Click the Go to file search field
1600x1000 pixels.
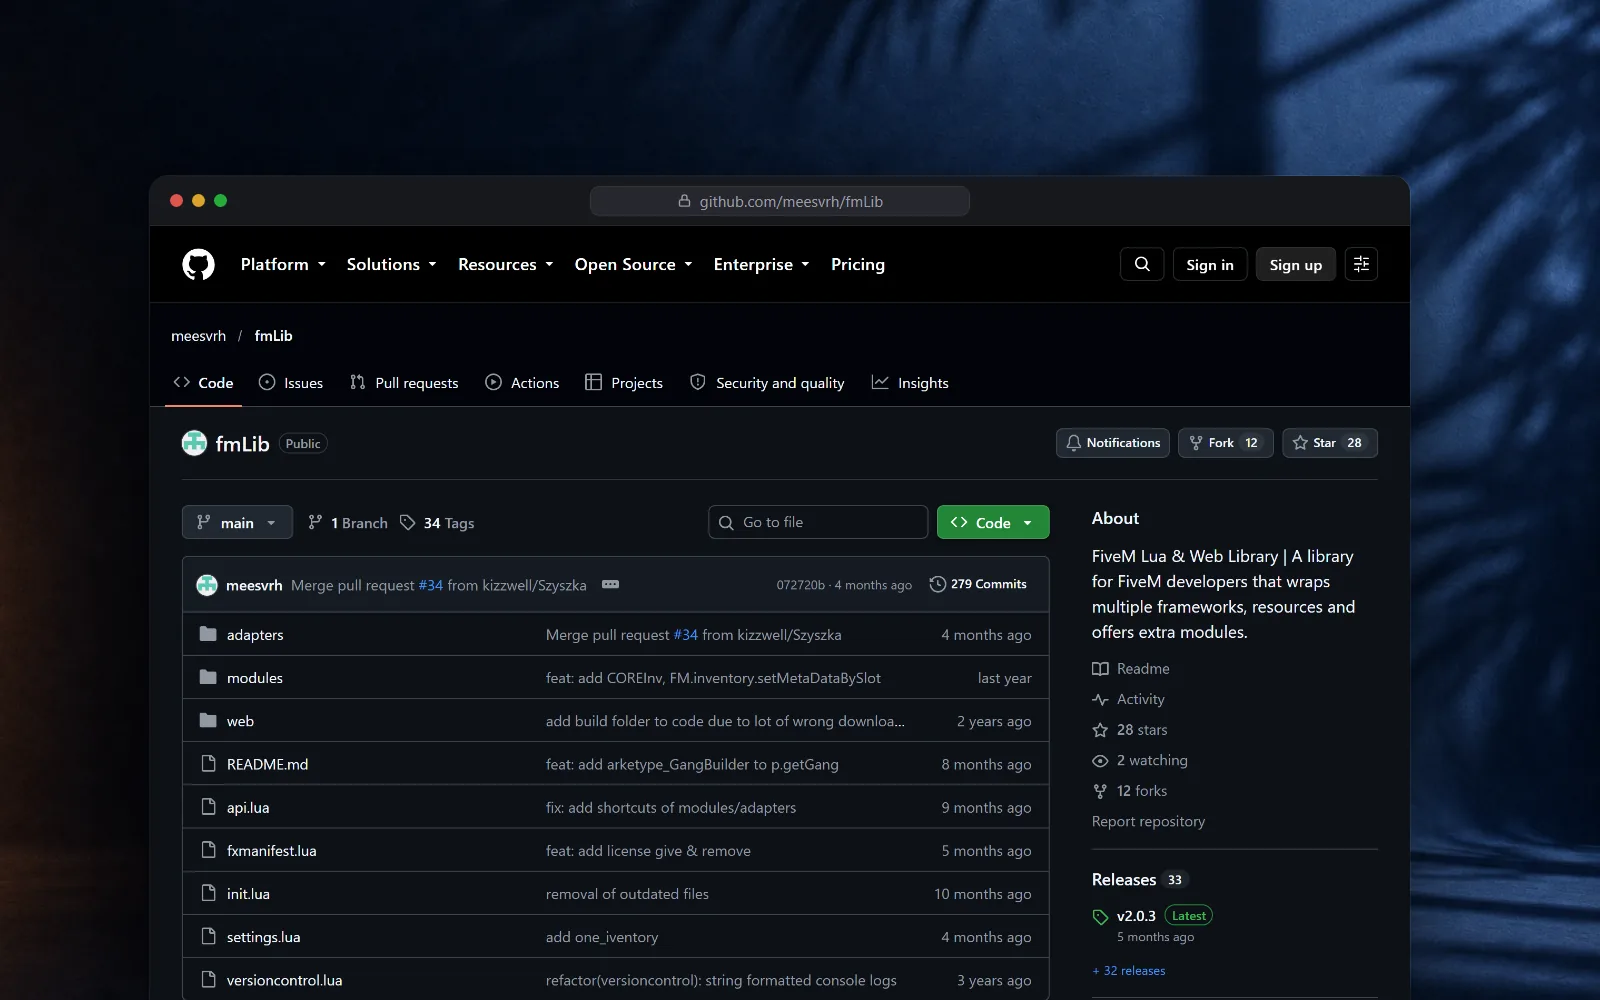pos(818,522)
